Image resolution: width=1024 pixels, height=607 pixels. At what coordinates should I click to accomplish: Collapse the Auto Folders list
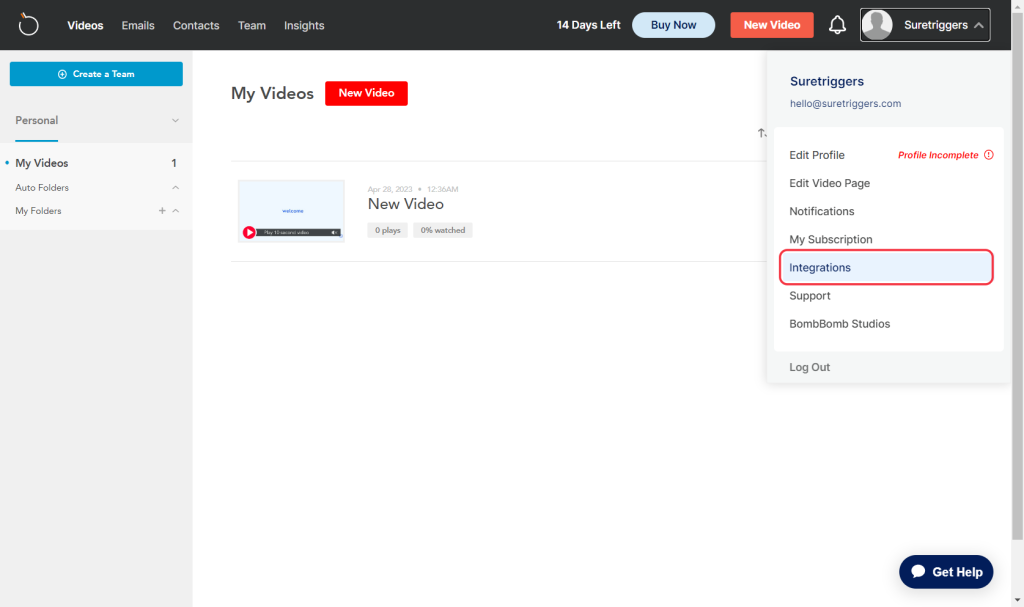click(x=175, y=188)
